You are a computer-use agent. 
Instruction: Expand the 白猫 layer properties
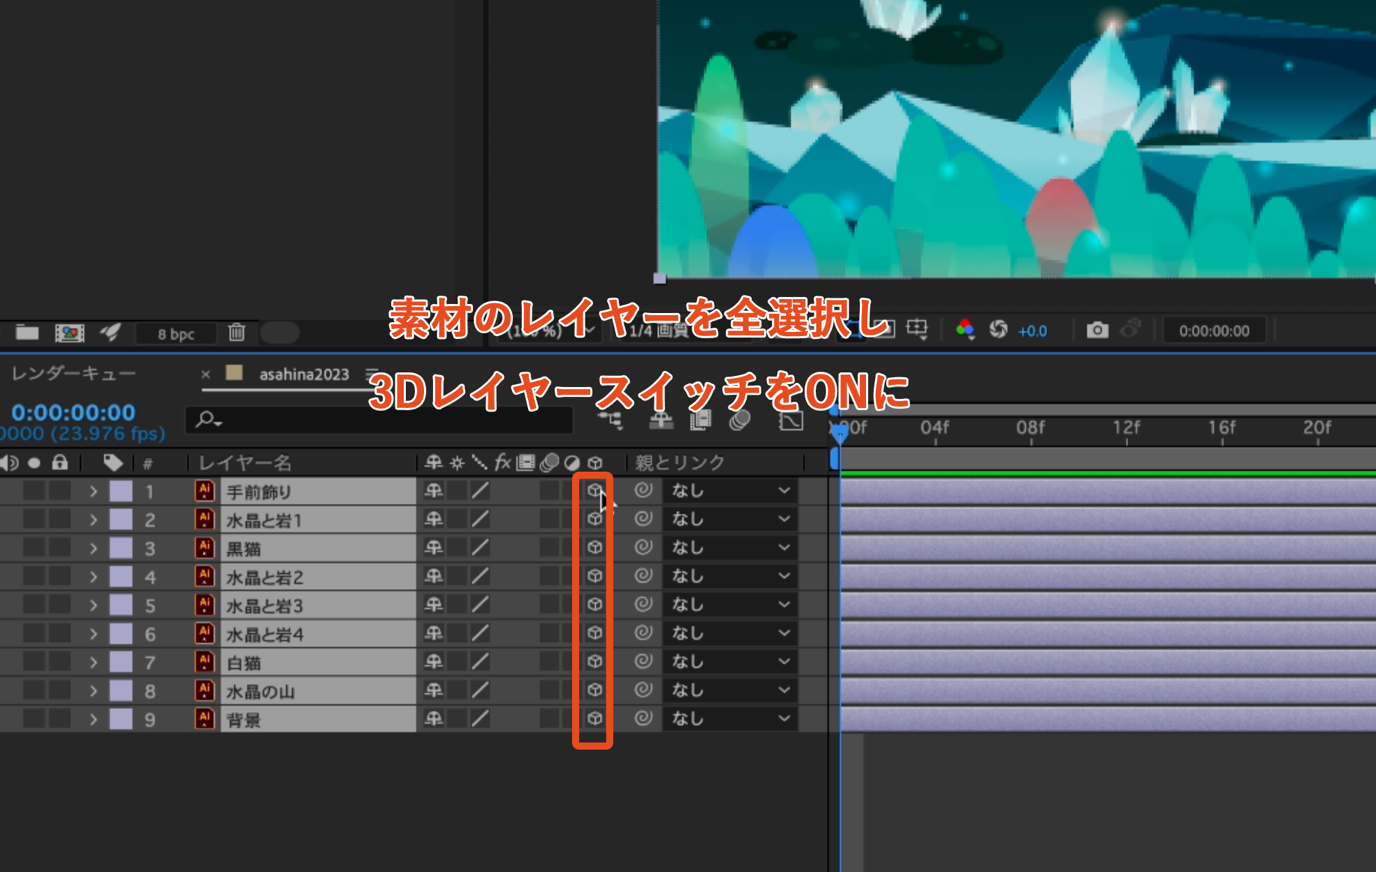[93, 662]
